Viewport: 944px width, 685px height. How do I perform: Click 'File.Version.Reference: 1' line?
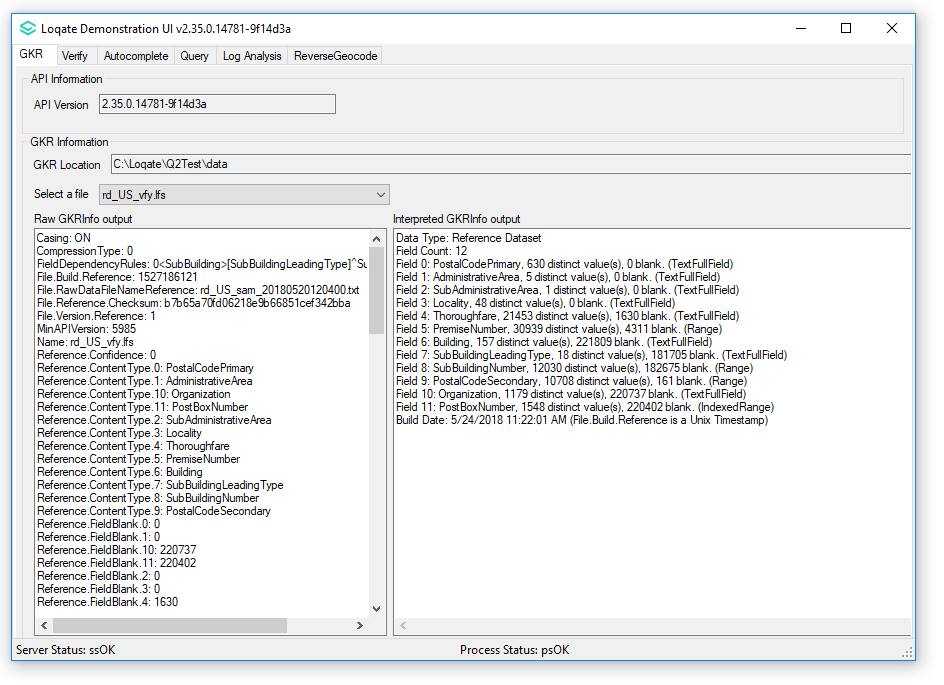(96, 316)
